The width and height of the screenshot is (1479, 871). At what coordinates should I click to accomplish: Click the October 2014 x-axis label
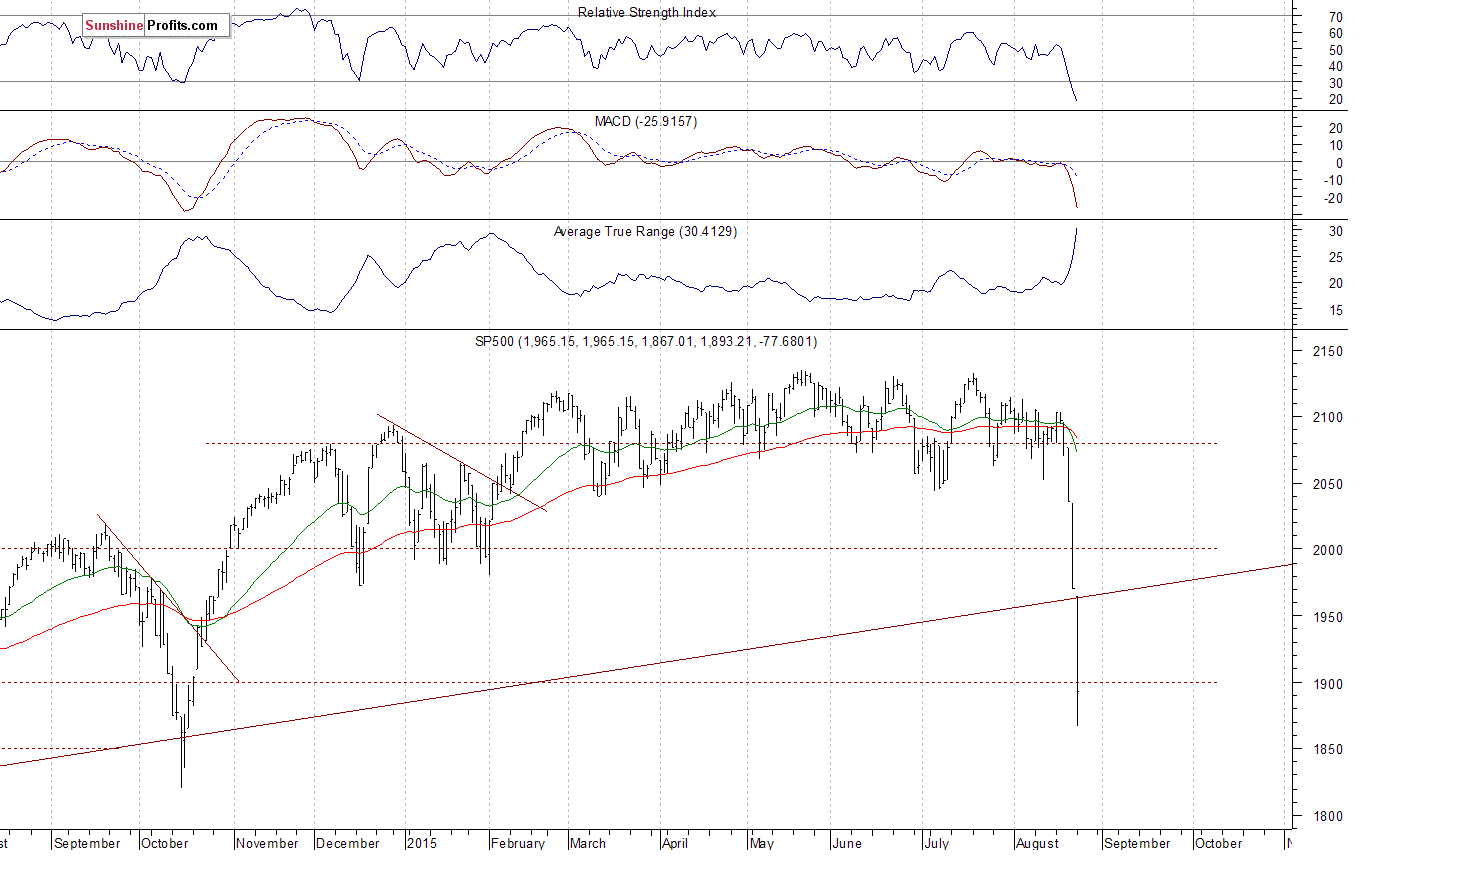click(x=165, y=843)
